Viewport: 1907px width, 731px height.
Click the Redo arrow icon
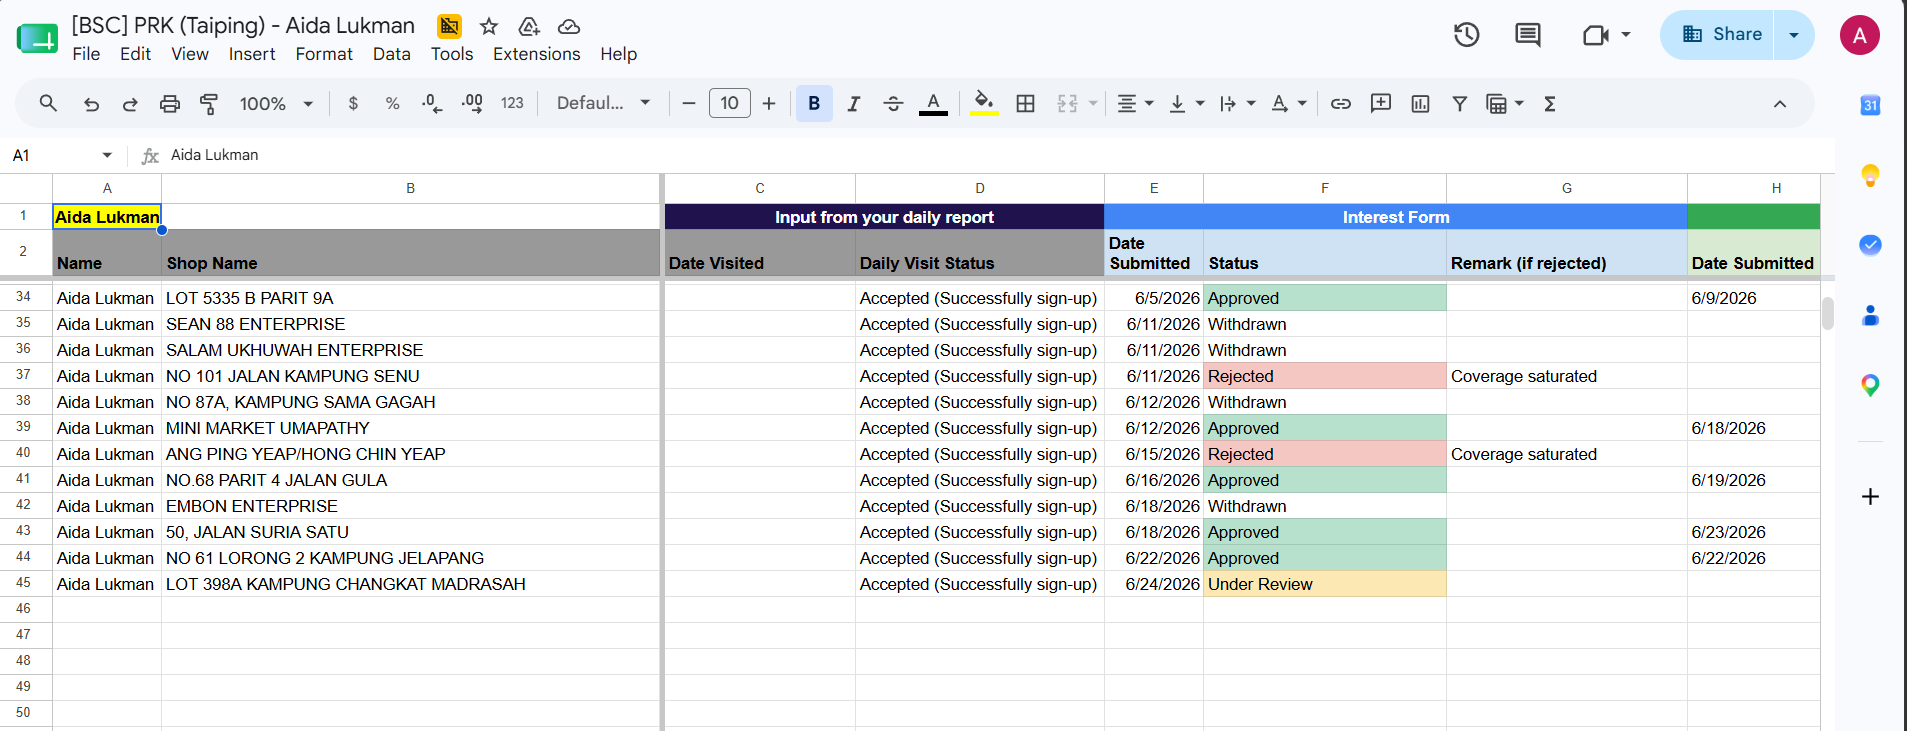click(130, 103)
